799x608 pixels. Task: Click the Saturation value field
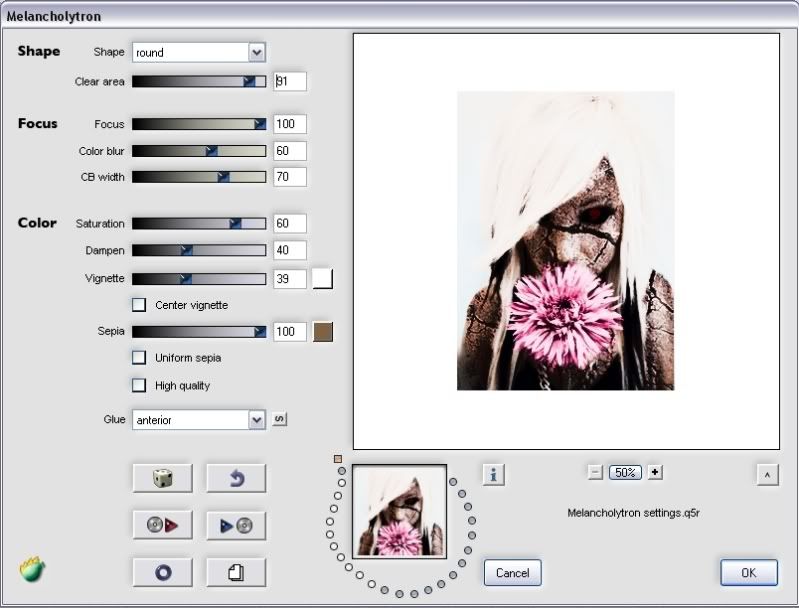tap(290, 223)
